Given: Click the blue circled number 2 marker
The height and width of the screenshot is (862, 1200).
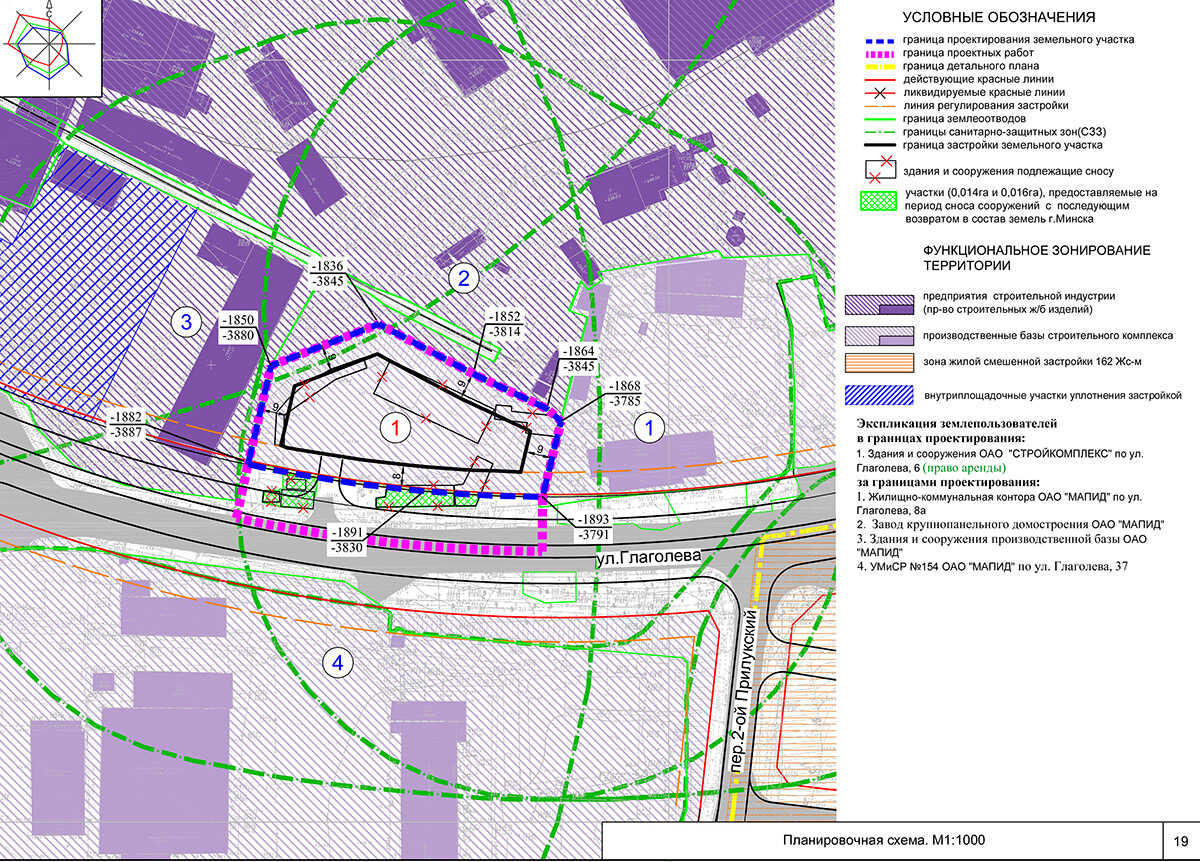Looking at the screenshot, I should pos(463,279).
